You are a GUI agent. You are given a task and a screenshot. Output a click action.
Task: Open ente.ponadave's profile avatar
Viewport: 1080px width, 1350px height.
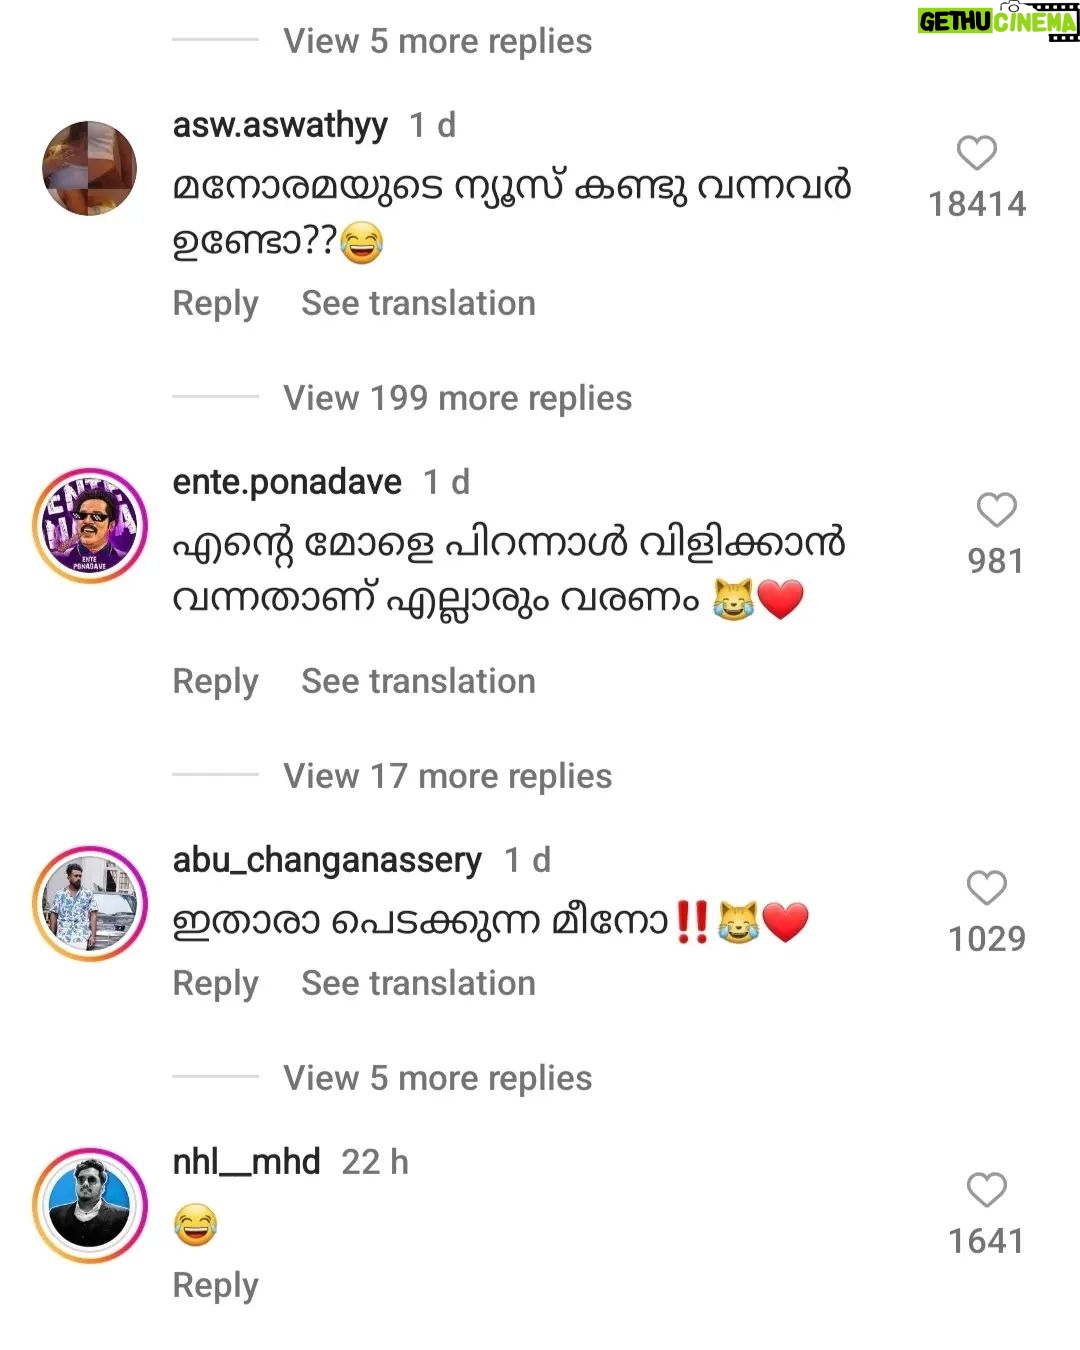pyautogui.click(x=90, y=525)
